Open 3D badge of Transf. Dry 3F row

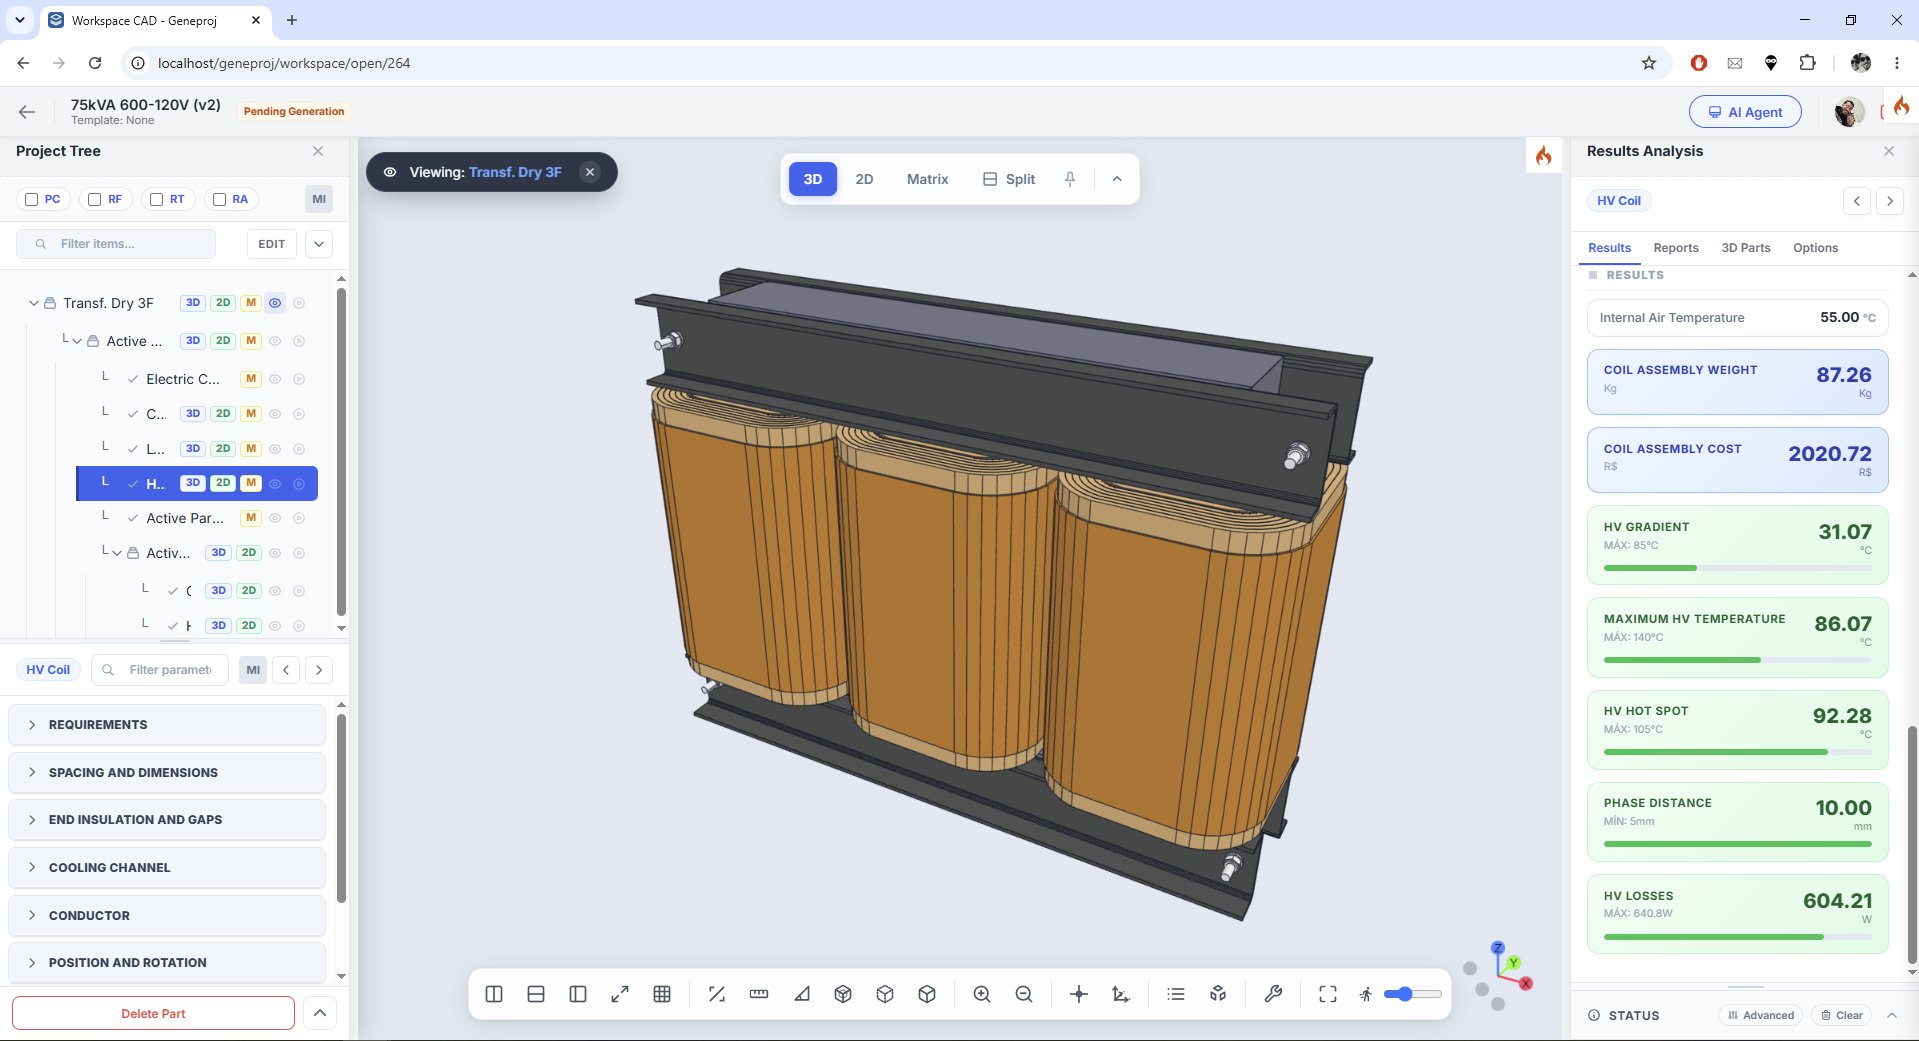193,303
